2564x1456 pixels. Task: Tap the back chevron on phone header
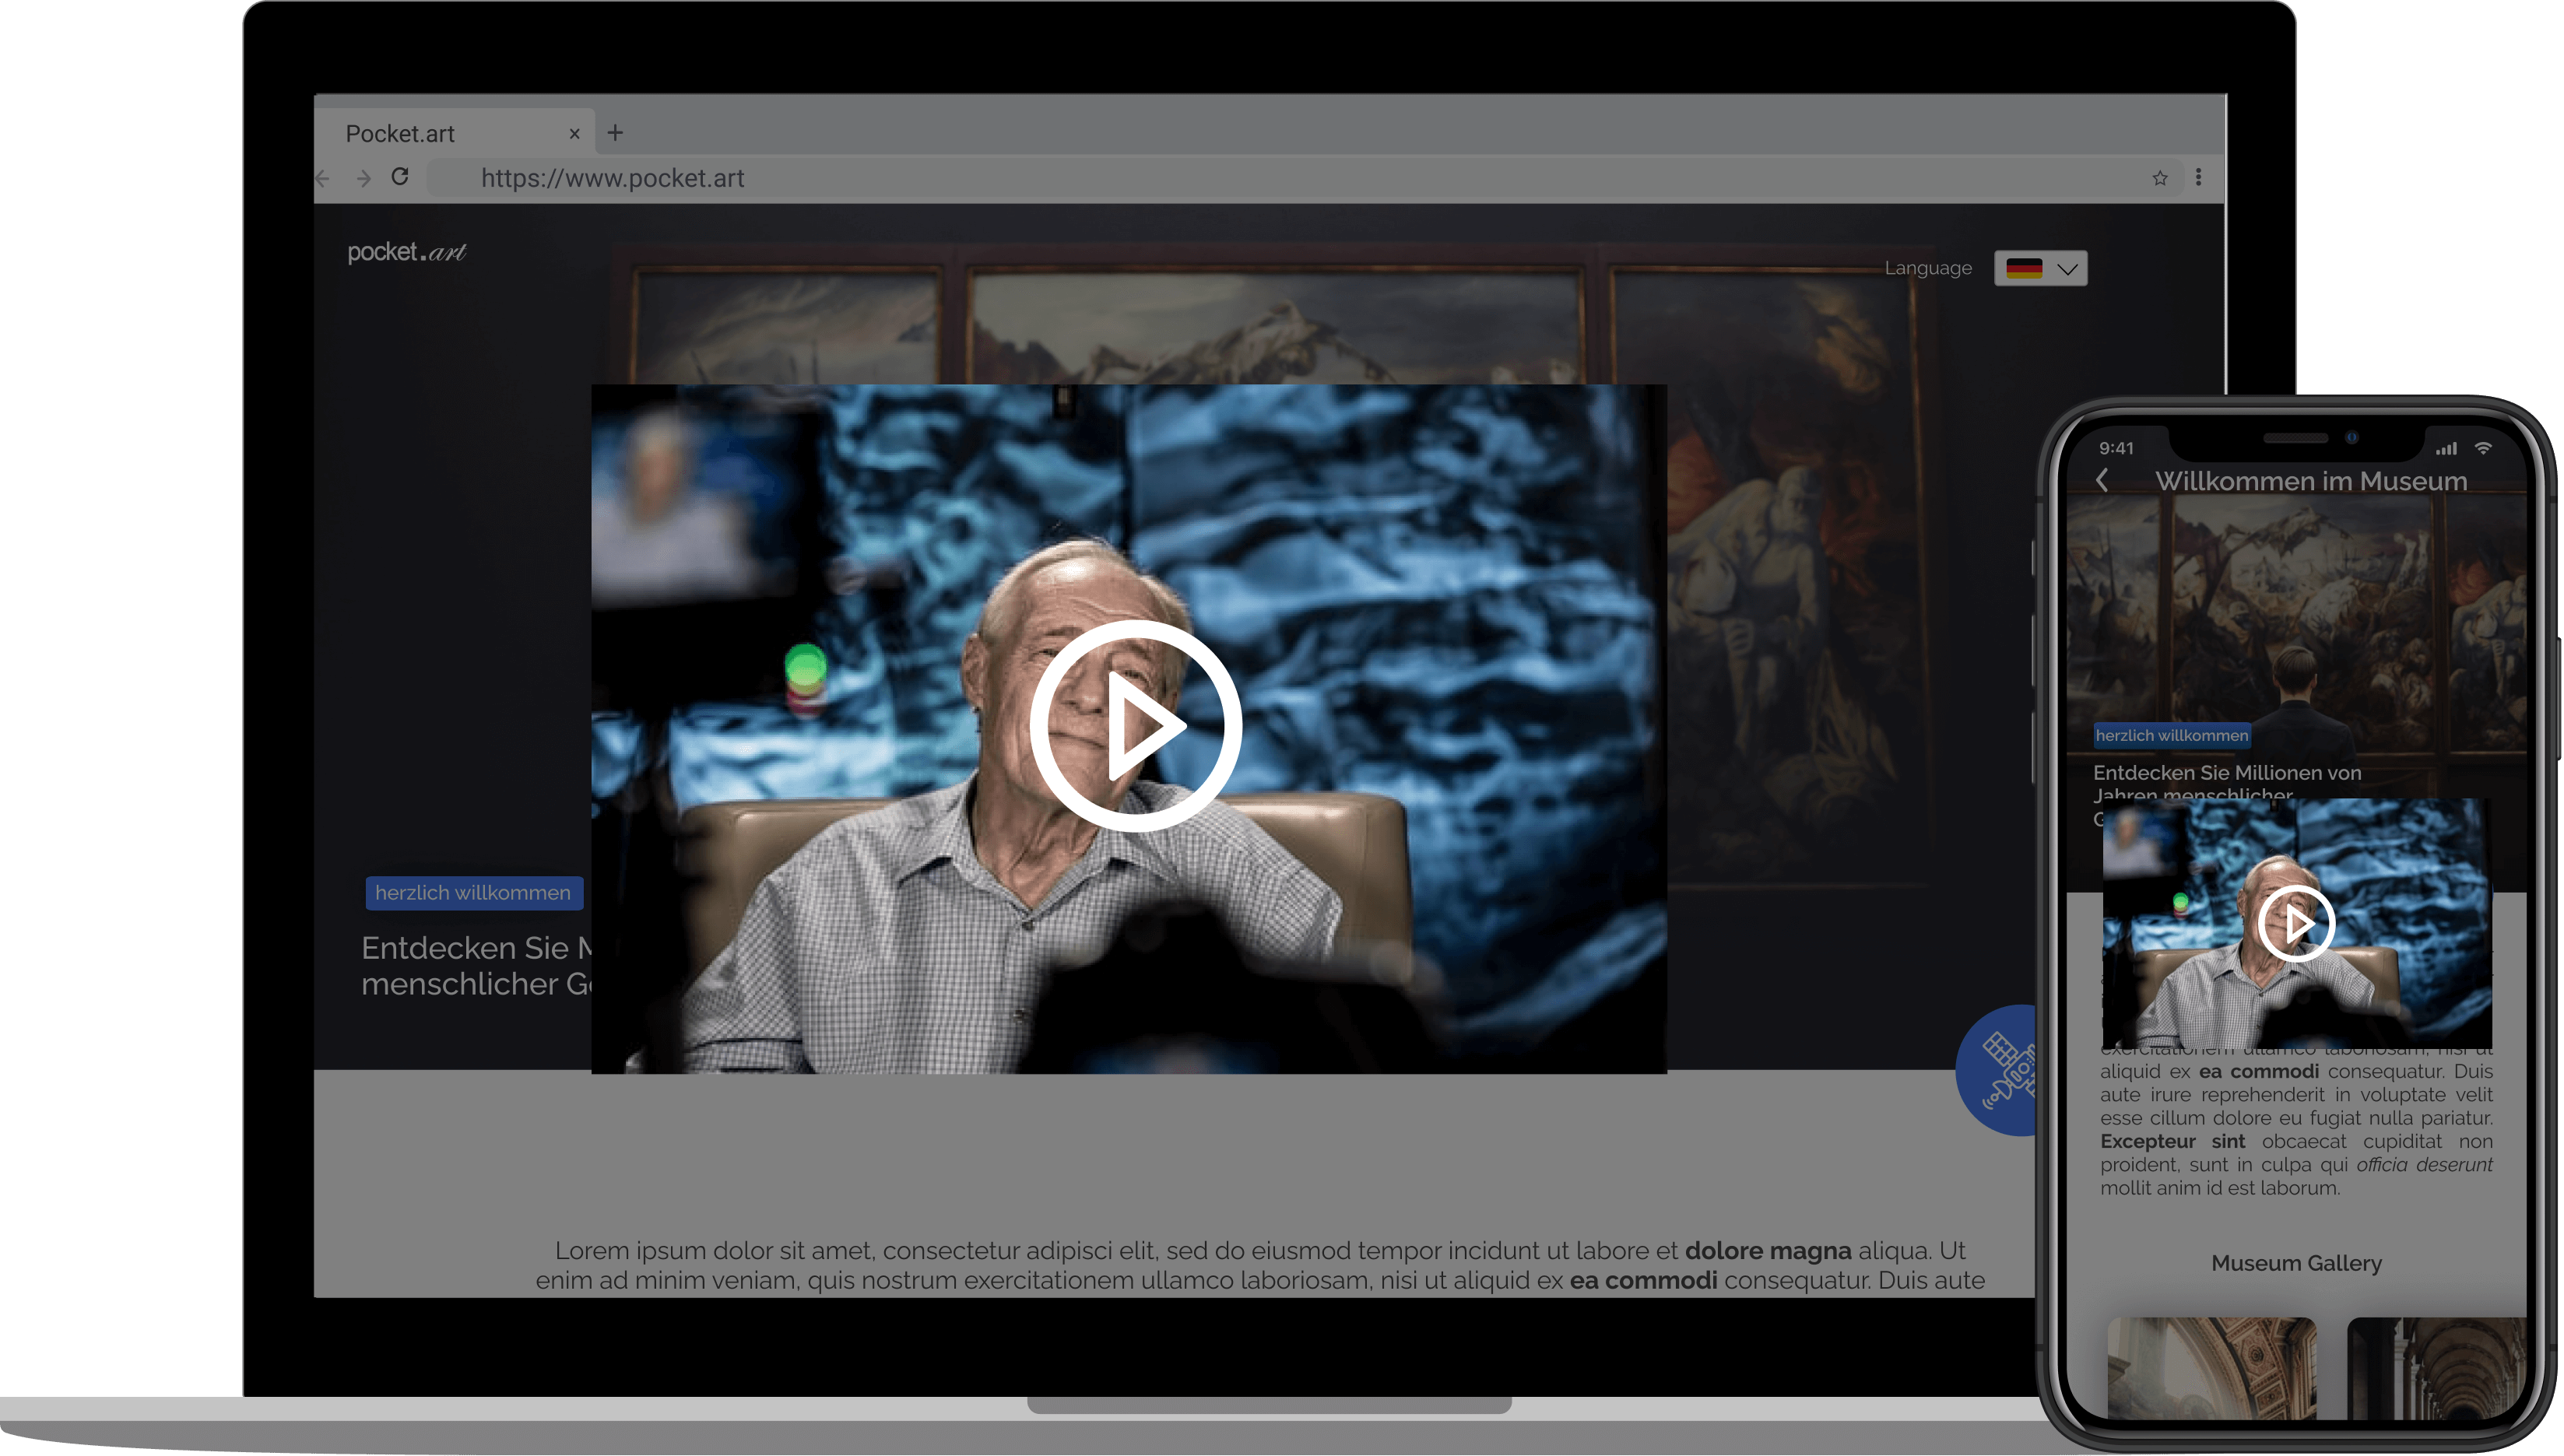[2103, 481]
